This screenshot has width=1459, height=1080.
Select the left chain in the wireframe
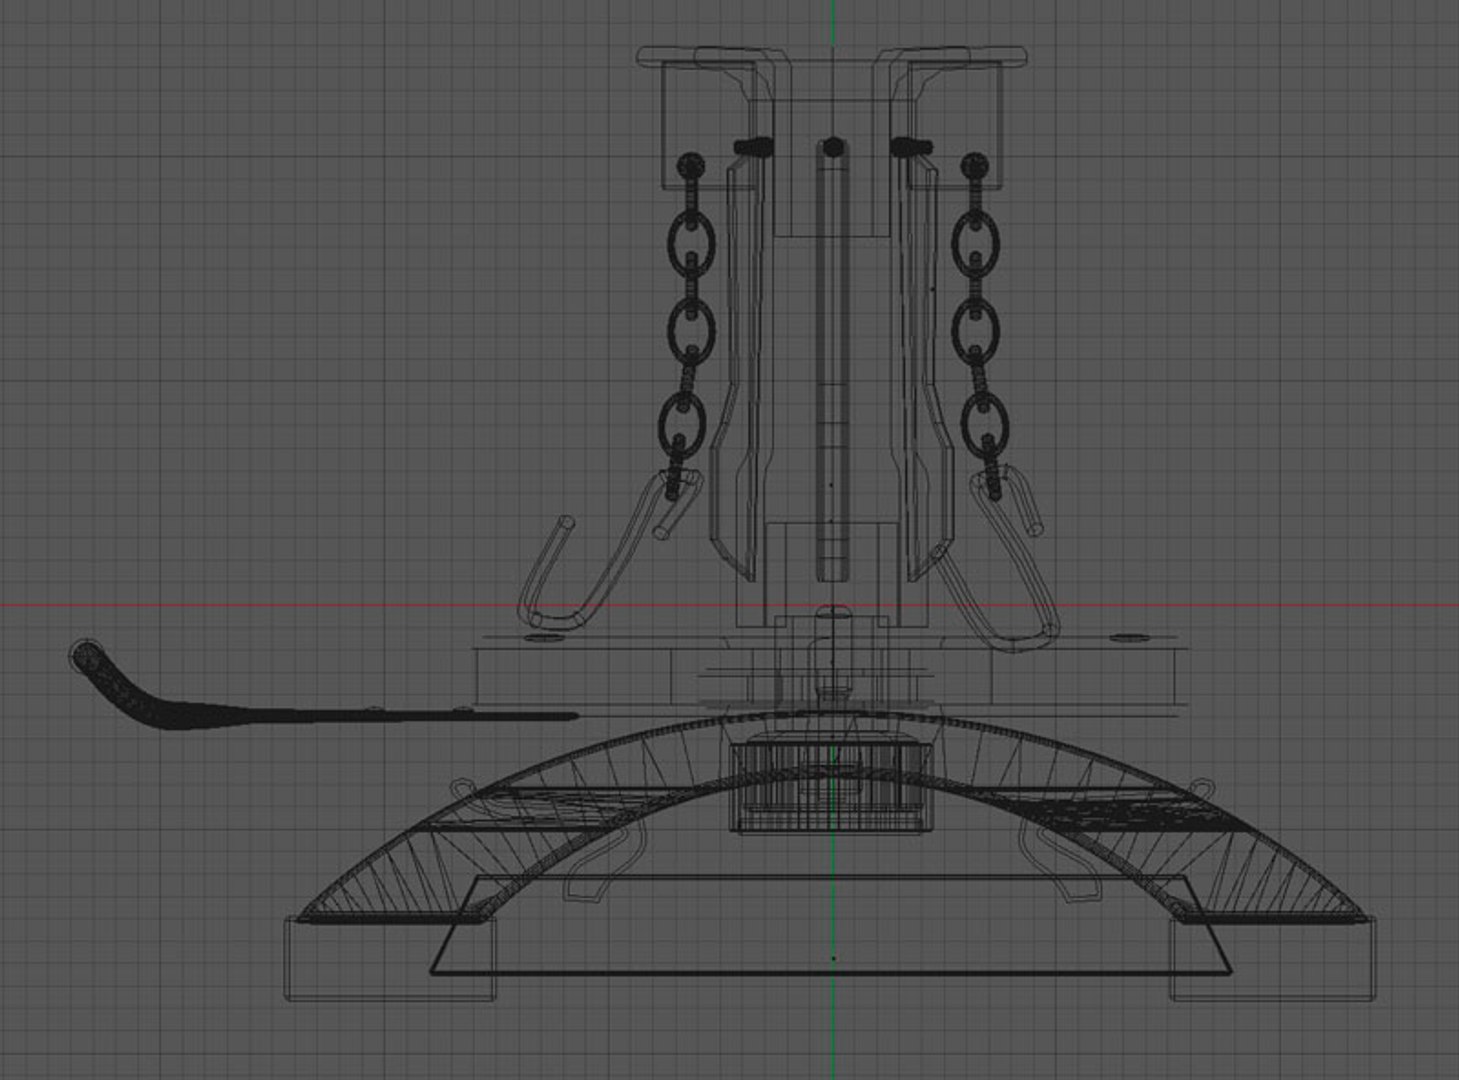coord(688,326)
